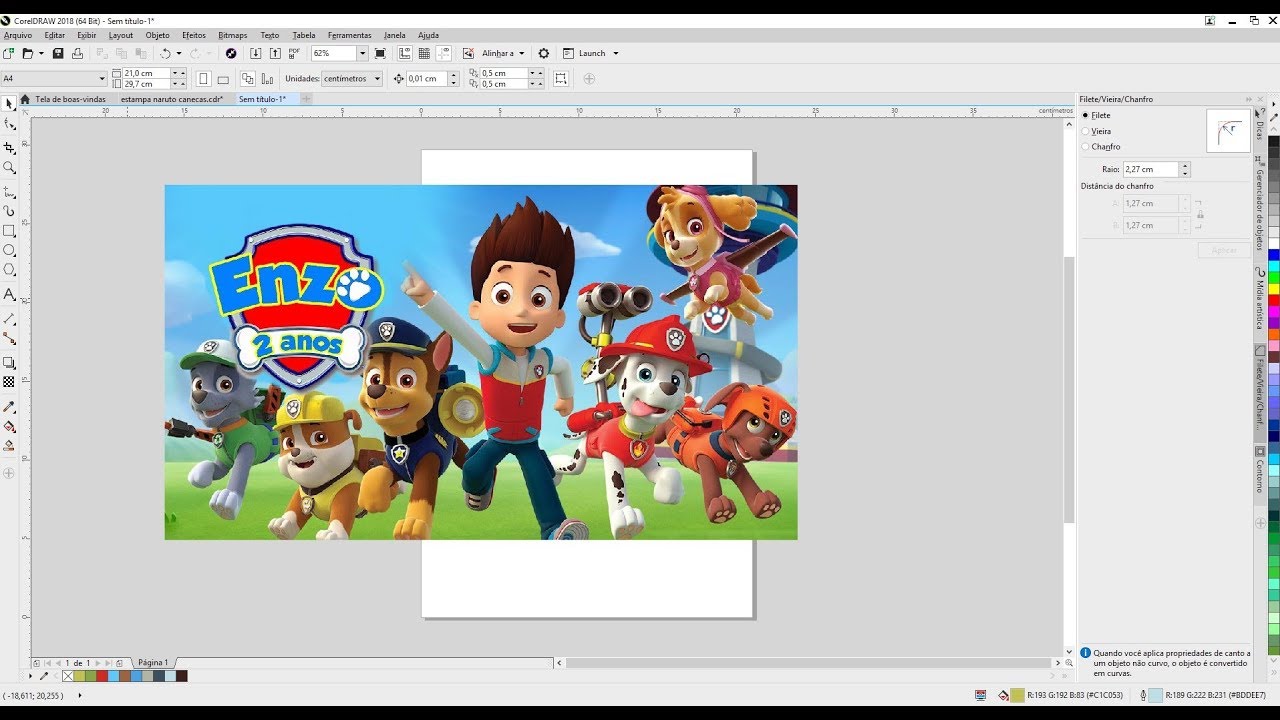This screenshot has width=1280, height=720.
Task: Select the Ellipse tool
Action: [9, 250]
